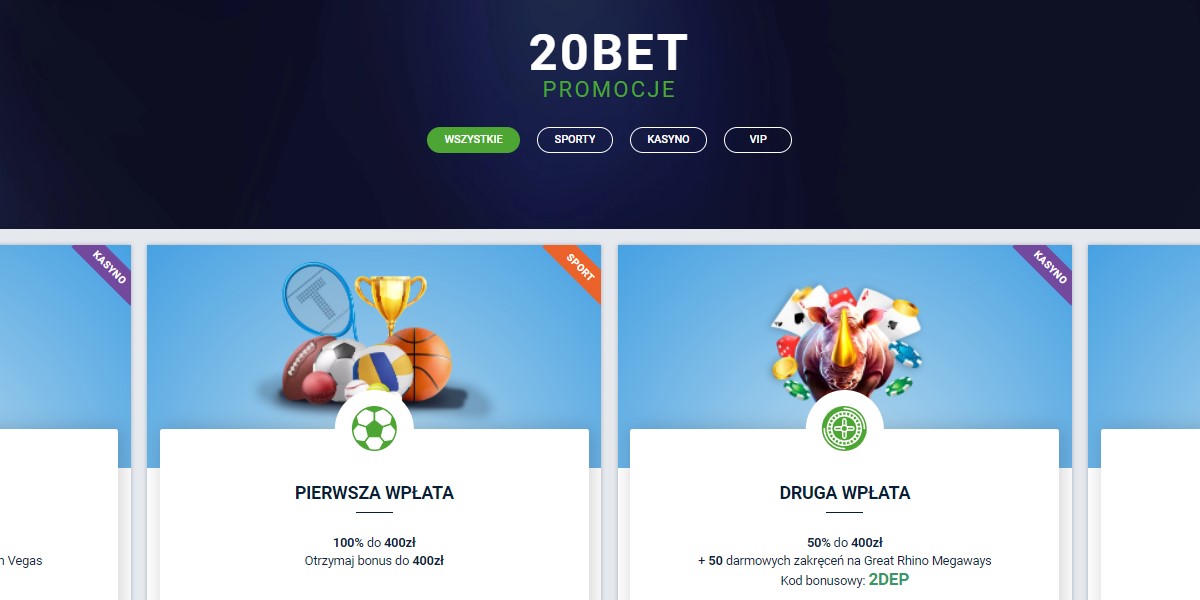Click the 20BET logo heading

tap(609, 52)
